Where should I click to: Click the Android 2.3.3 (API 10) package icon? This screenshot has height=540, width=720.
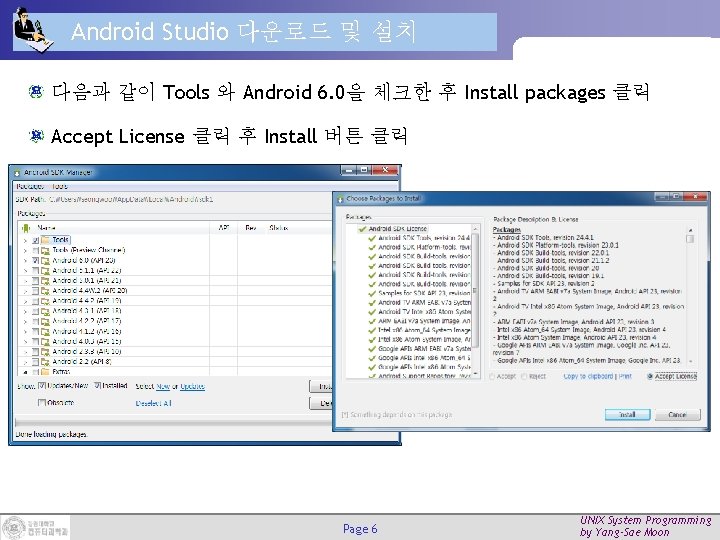45,351
